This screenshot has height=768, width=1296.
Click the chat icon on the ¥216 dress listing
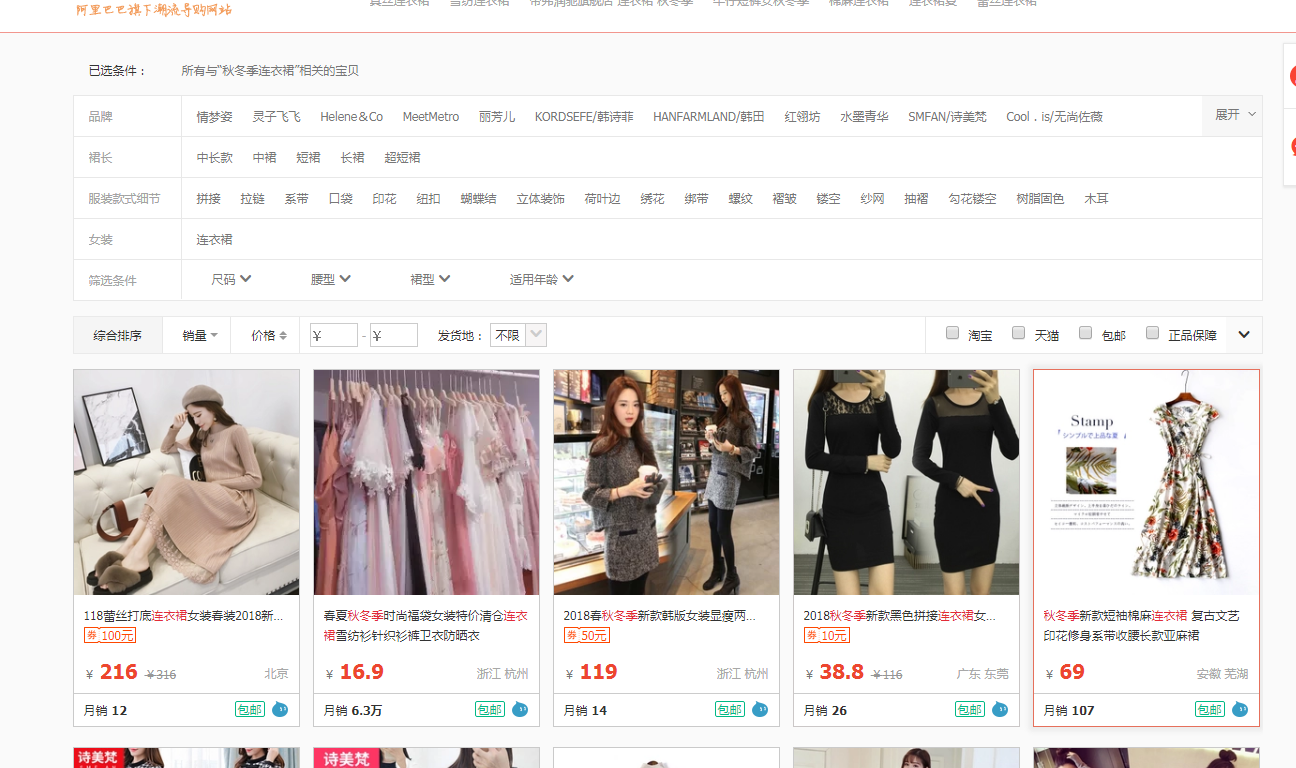point(280,710)
